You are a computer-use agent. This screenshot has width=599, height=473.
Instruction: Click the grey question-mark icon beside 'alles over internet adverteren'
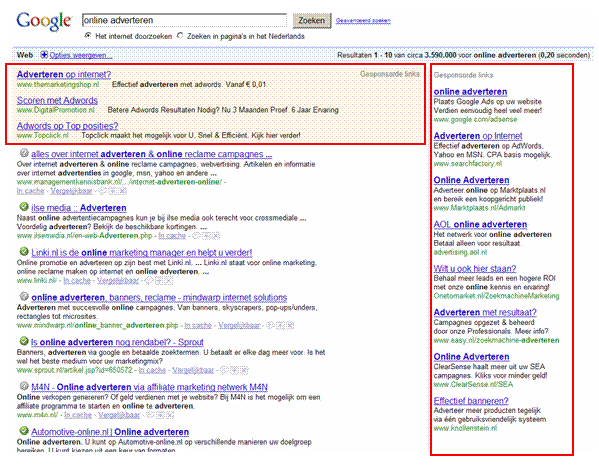pos(24,153)
